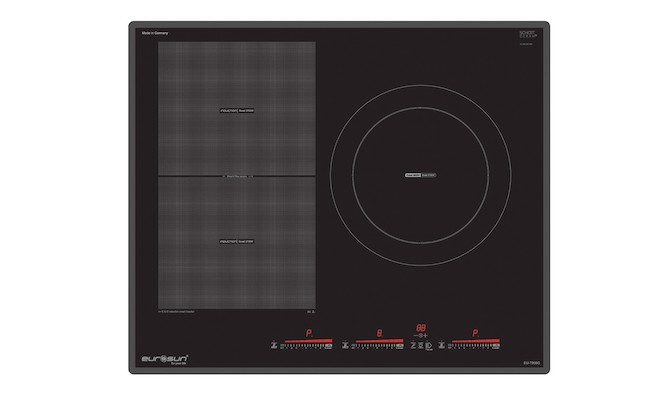
Task: Click the eurosun brand logo
Action: click(164, 359)
